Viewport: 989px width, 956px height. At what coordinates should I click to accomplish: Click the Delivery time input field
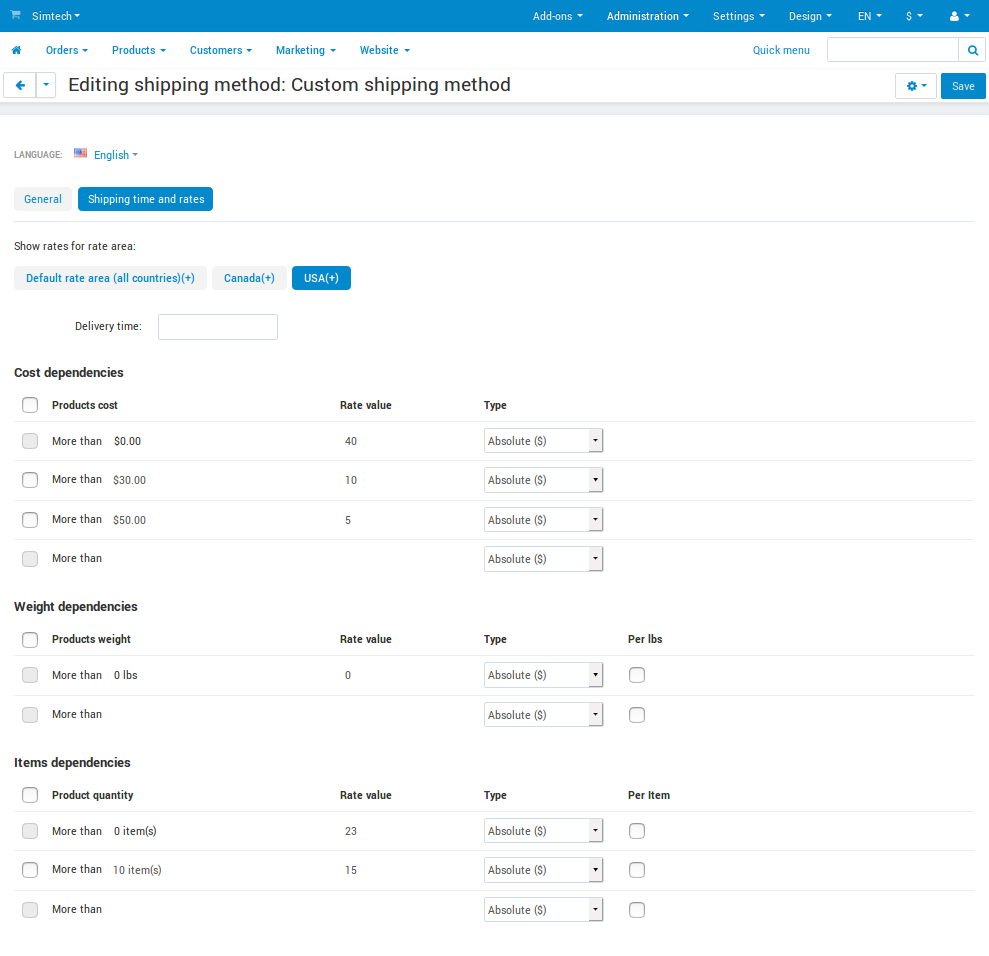click(218, 327)
